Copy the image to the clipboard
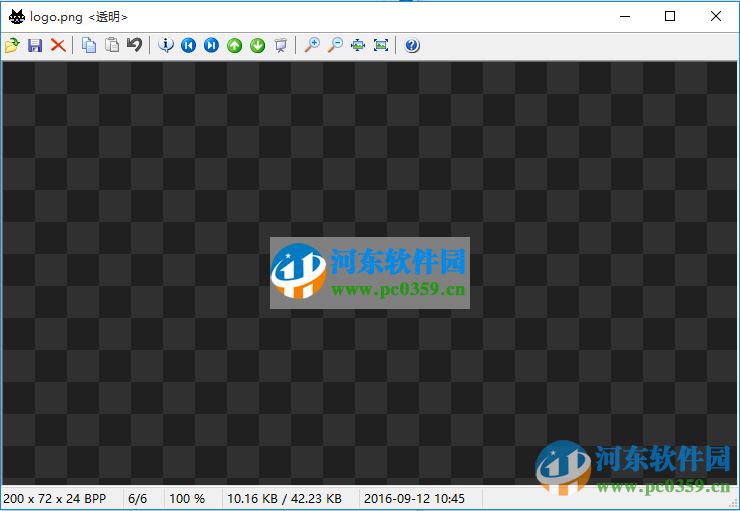The image size is (740, 511). [89, 45]
